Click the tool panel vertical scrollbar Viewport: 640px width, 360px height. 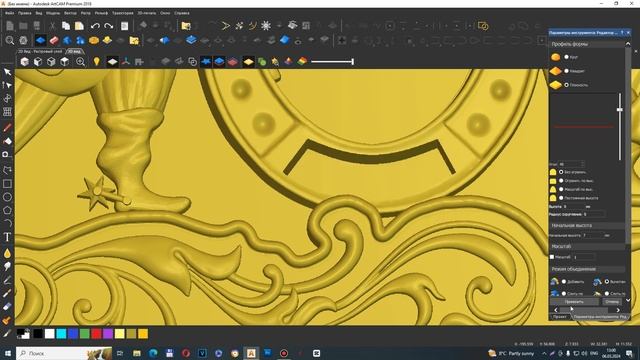[x=628, y=145]
